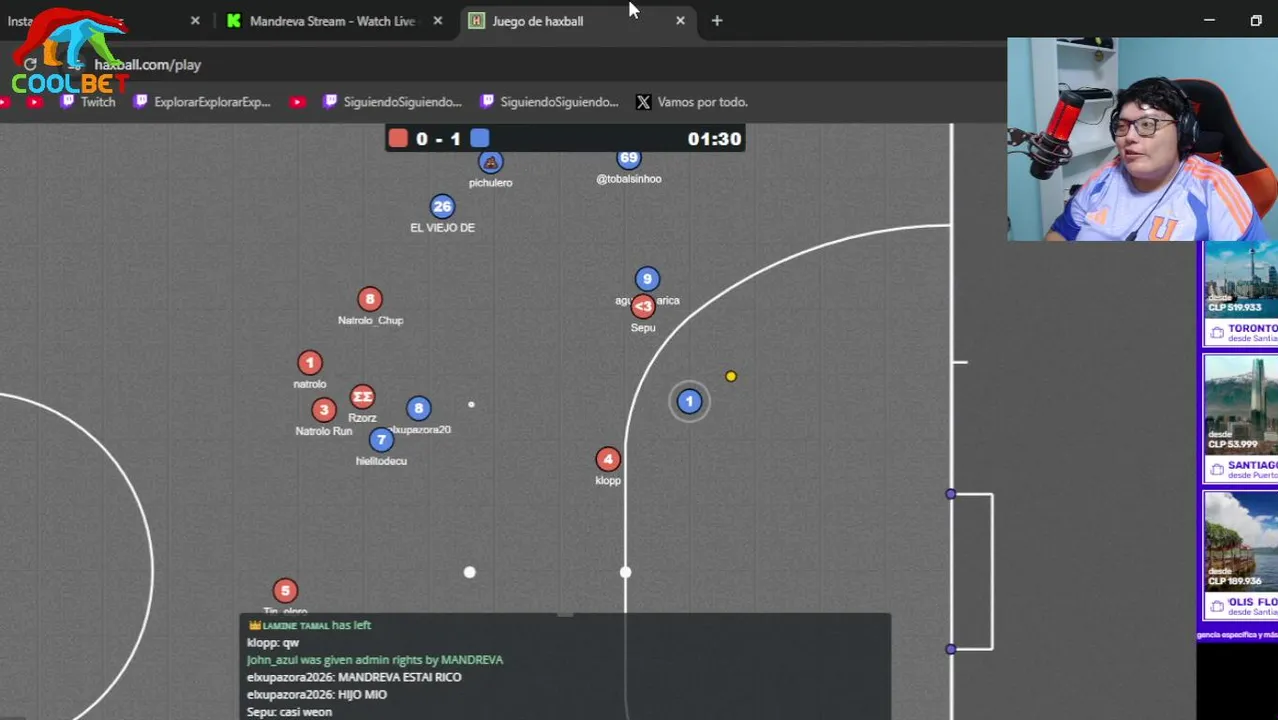Screen dimensions: 1278x720
Task: Open the ExplorarExplorarExp bookmark
Action: 202,102
